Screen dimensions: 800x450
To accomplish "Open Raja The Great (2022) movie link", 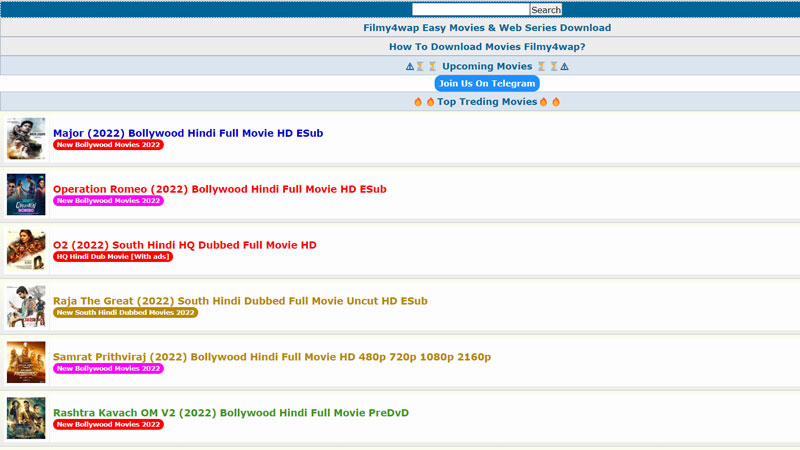I will (240, 301).
